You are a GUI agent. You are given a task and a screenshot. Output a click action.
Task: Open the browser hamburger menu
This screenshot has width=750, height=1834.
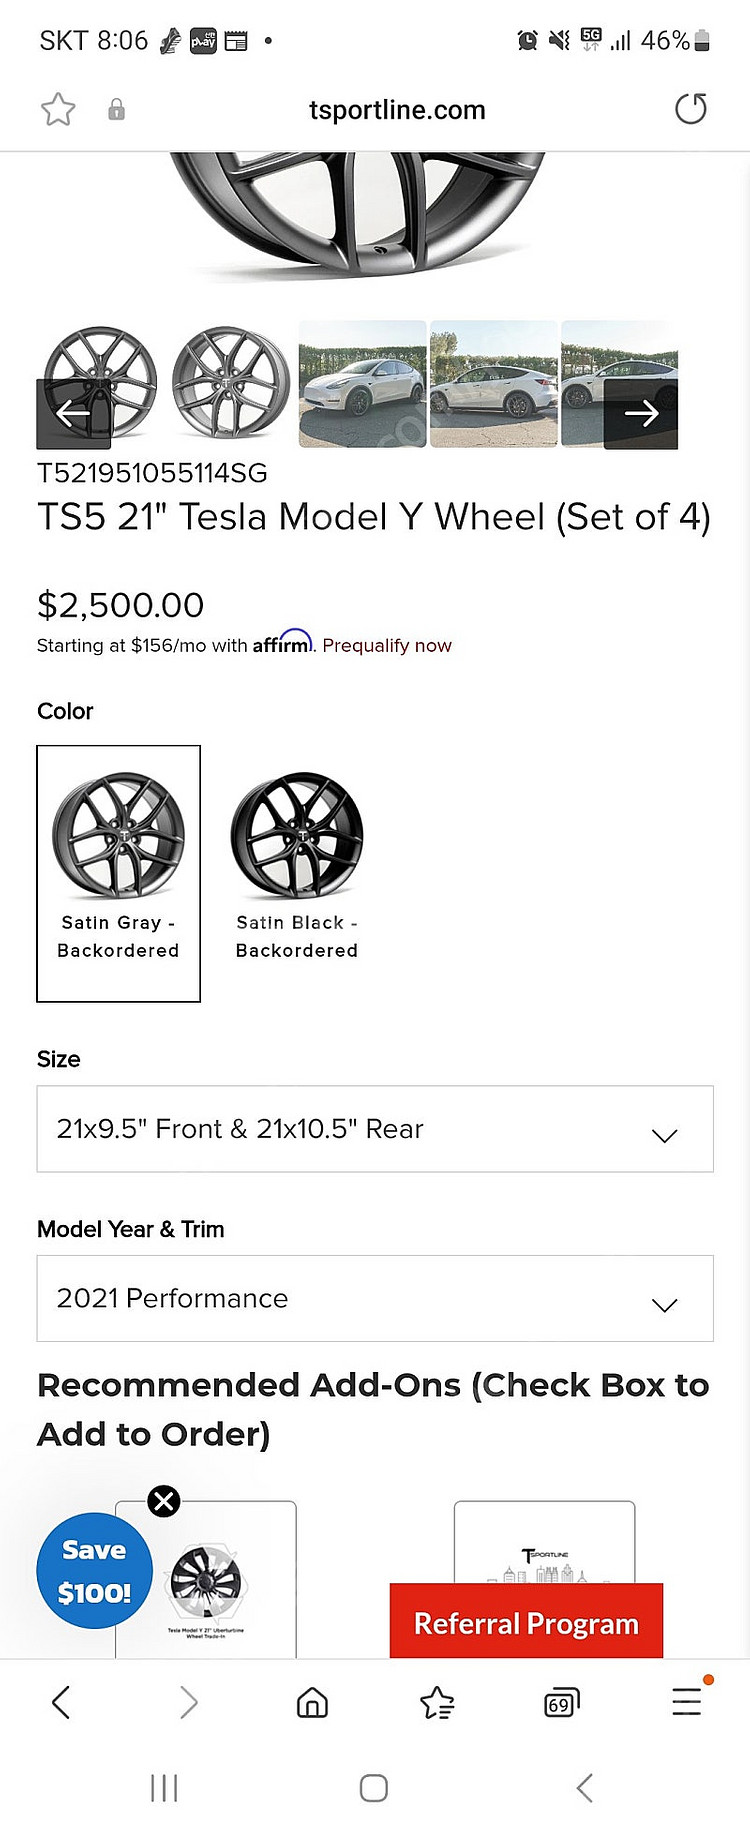pyautogui.click(x=686, y=1701)
